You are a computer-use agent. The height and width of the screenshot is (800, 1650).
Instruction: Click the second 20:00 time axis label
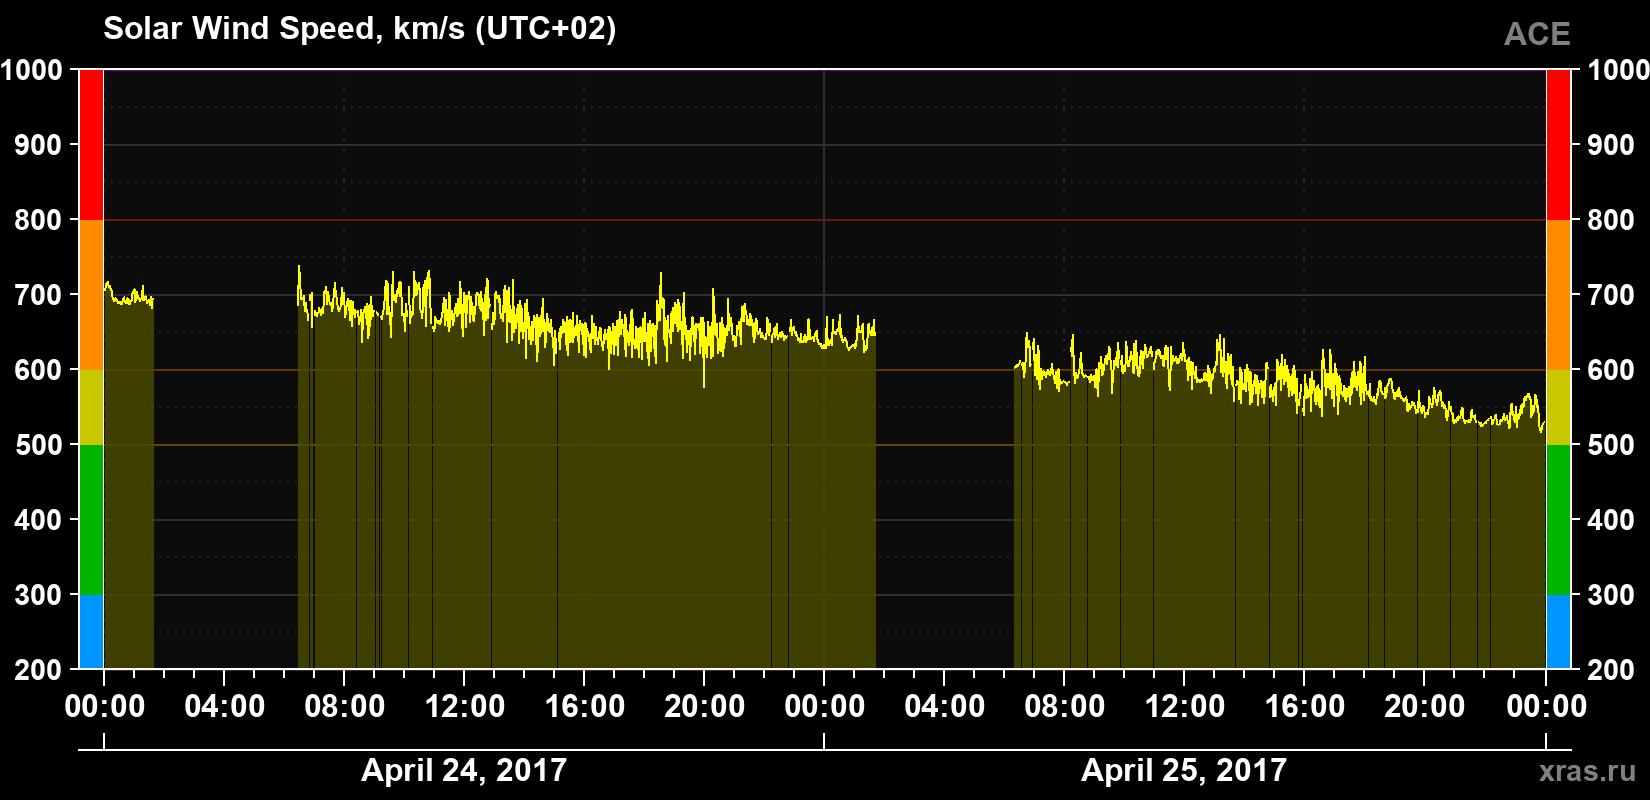(1424, 706)
